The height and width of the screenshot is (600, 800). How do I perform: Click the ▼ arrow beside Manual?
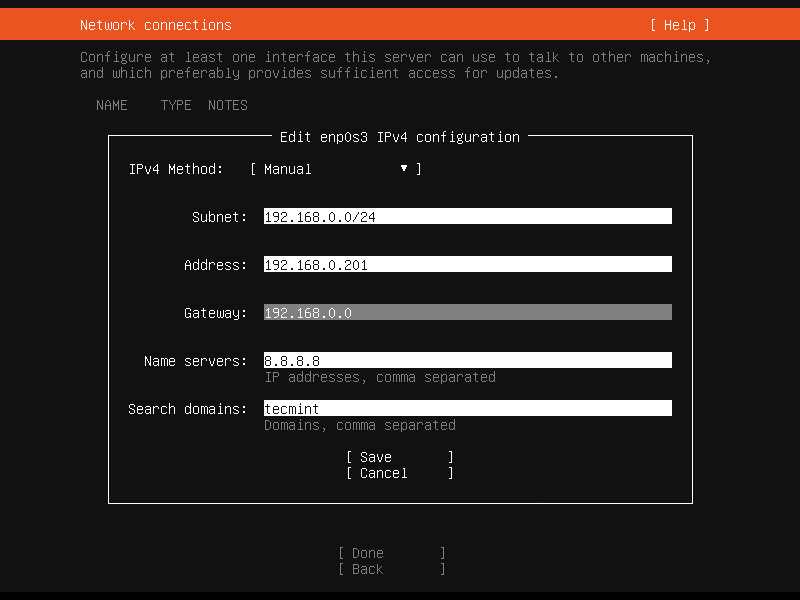(x=404, y=169)
